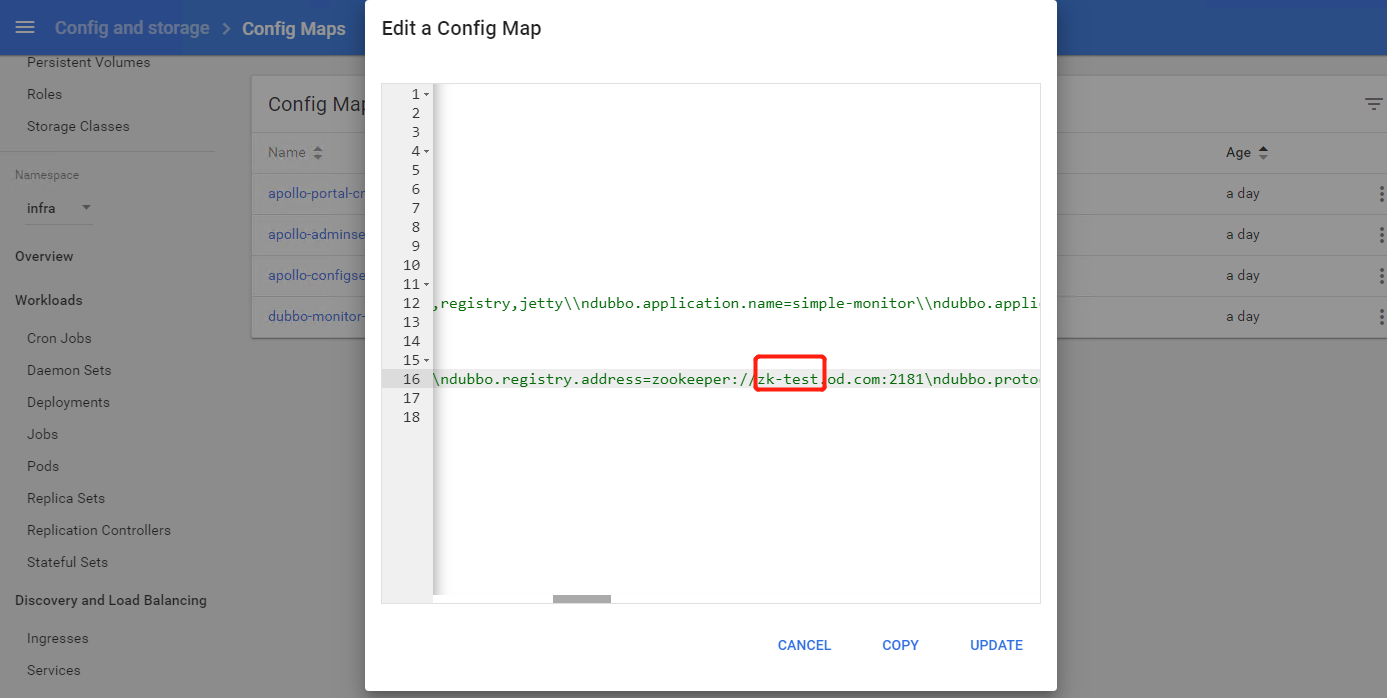Collapse code fold at line 4
The width and height of the screenshot is (1387, 698).
(427, 151)
